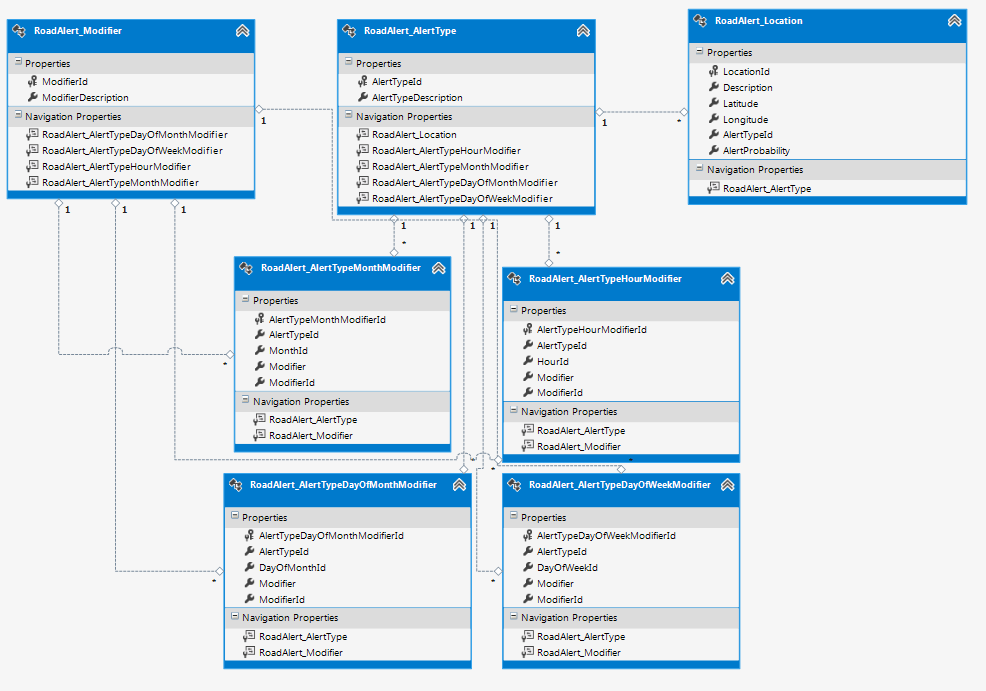Click wrench icon next to DayOfWeekId
The width and height of the screenshot is (986, 691).
pyautogui.click(x=527, y=568)
